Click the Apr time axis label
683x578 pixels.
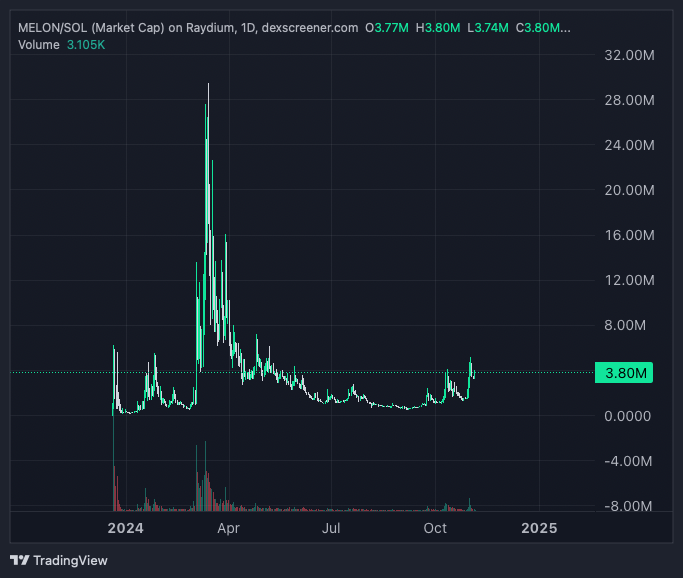[229, 528]
